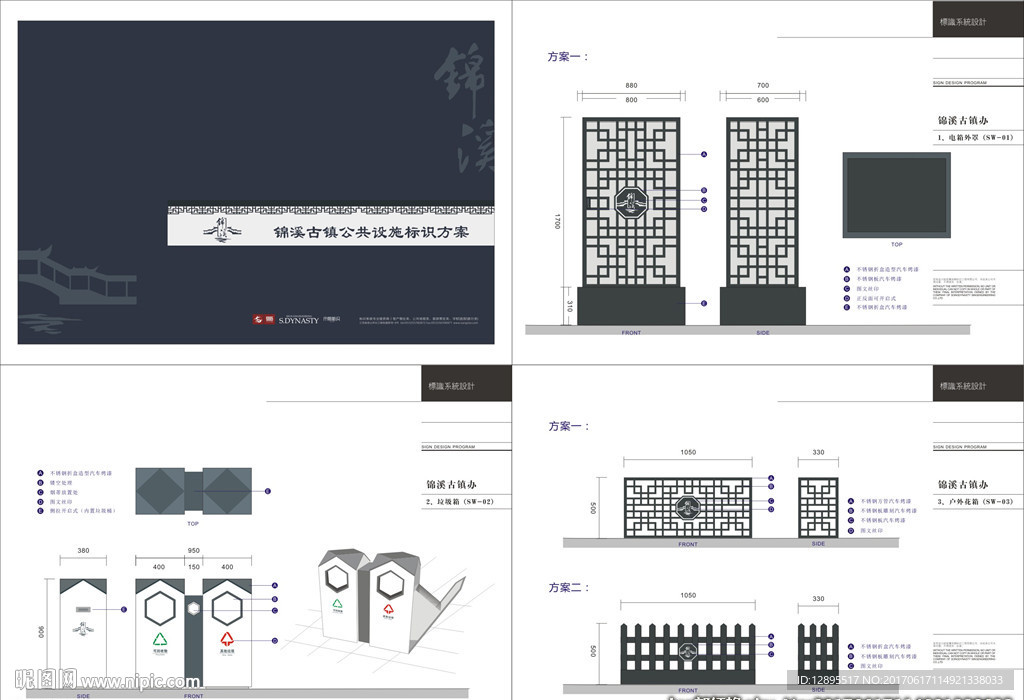Click the 950 overall width dimension
This screenshot has width=1024, height=700.
tap(193, 550)
